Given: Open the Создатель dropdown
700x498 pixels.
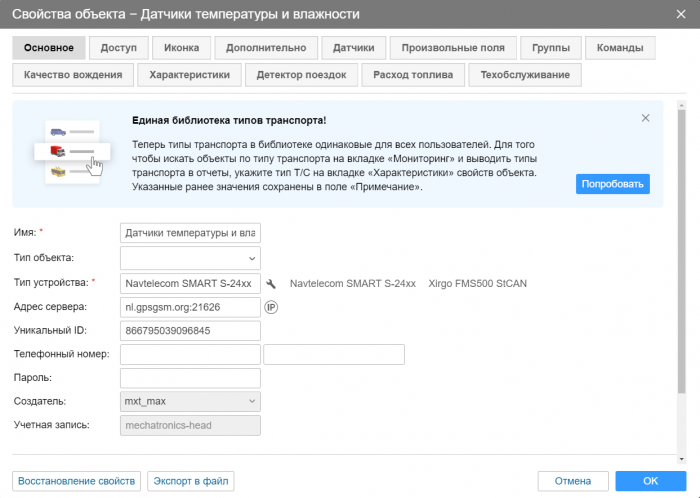Looking at the screenshot, I should [190, 401].
